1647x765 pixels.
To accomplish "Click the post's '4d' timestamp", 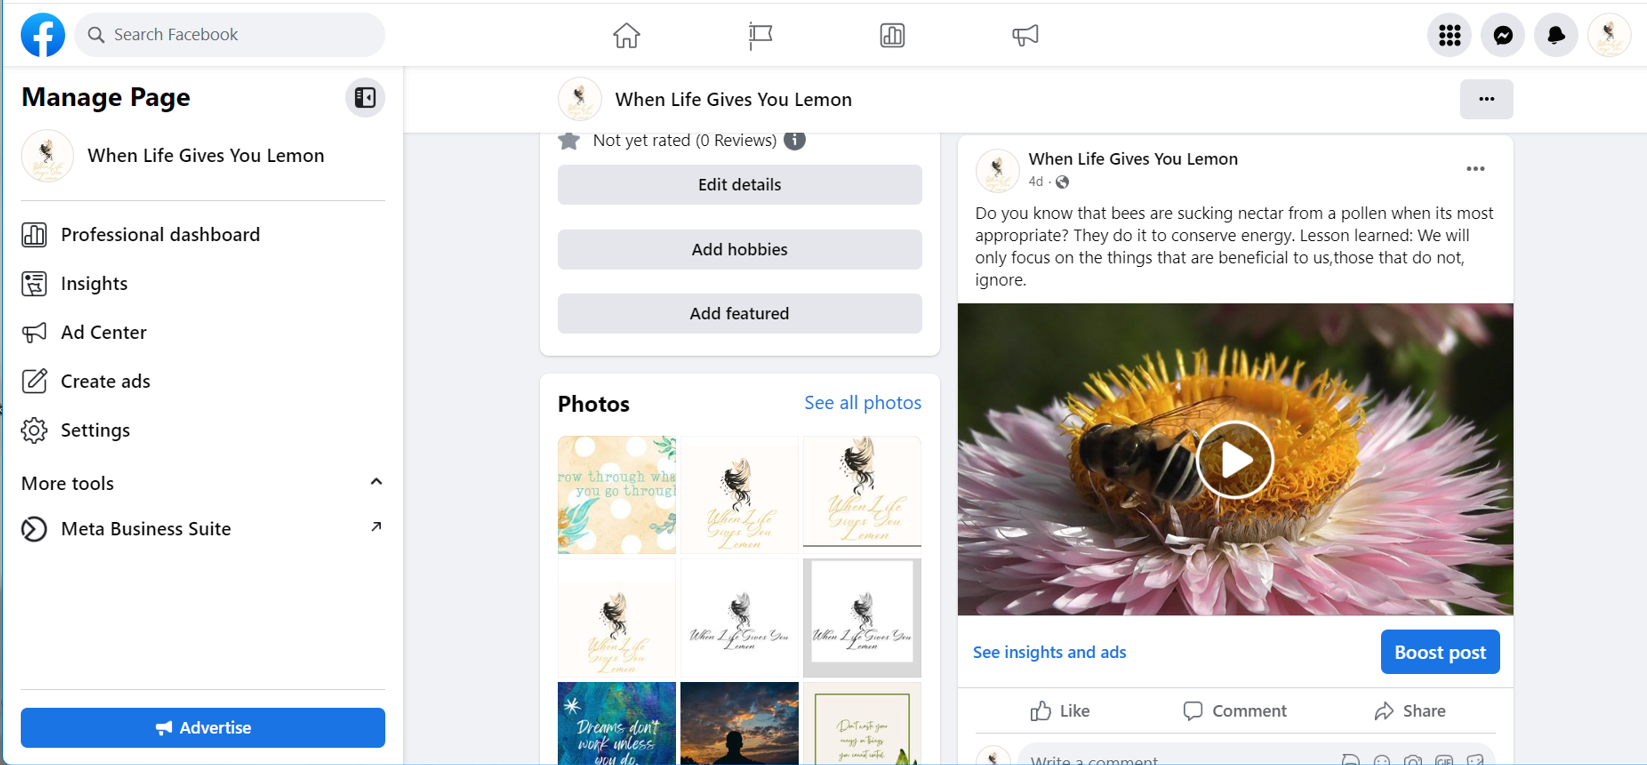I will coord(1036,182).
